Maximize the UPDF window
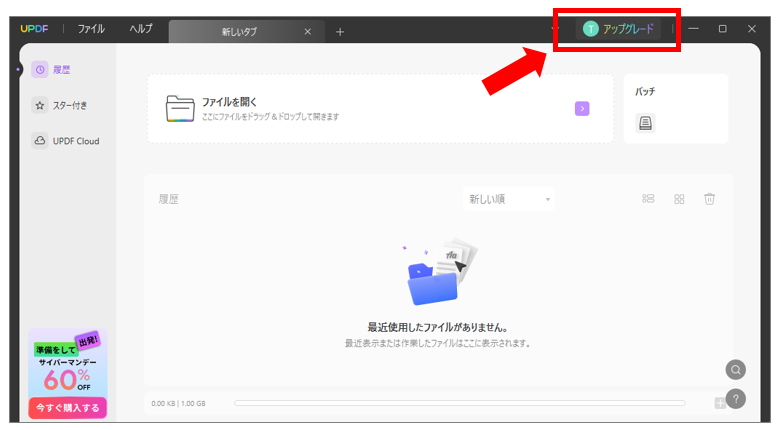Image resolution: width=783 pixels, height=430 pixels. [723, 29]
